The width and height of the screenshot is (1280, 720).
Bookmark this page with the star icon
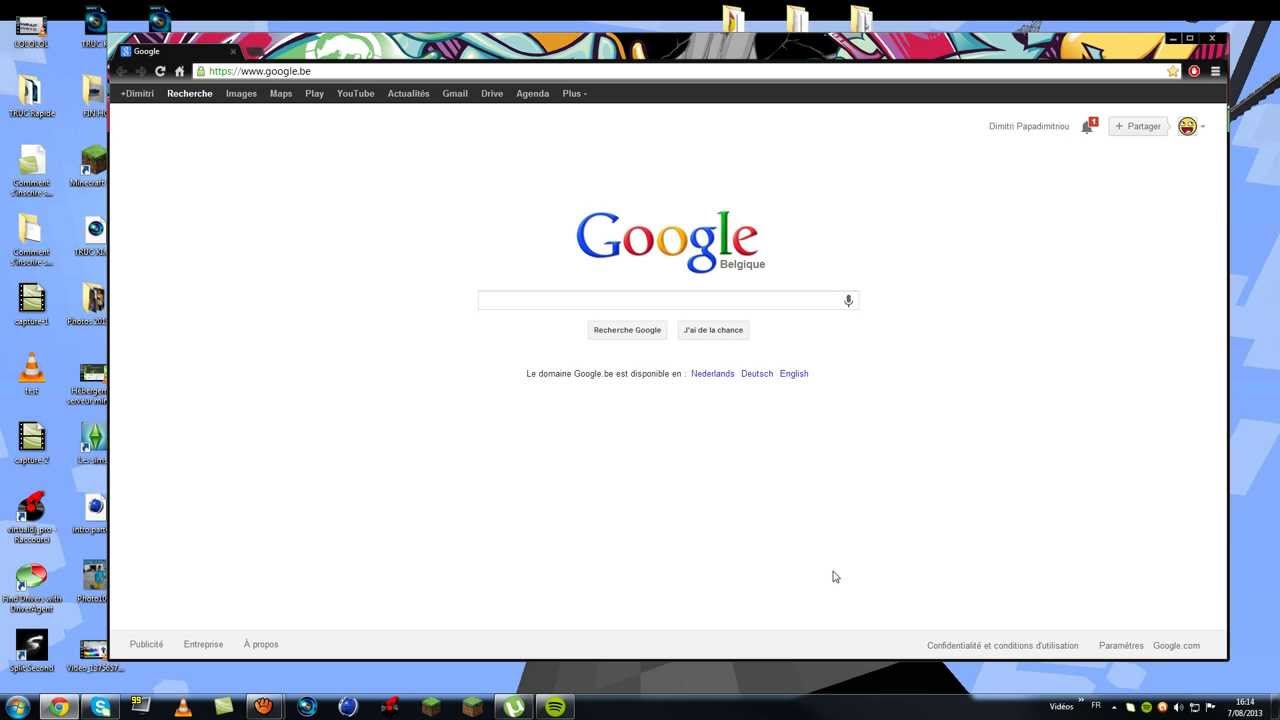pyautogui.click(x=1173, y=72)
